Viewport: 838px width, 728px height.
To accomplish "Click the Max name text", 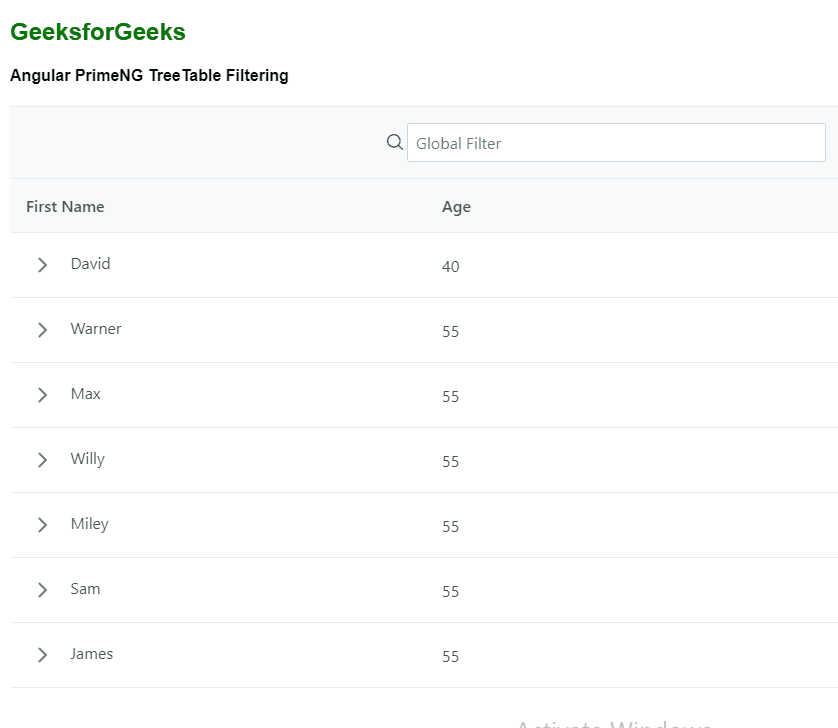I will pyautogui.click(x=85, y=394).
